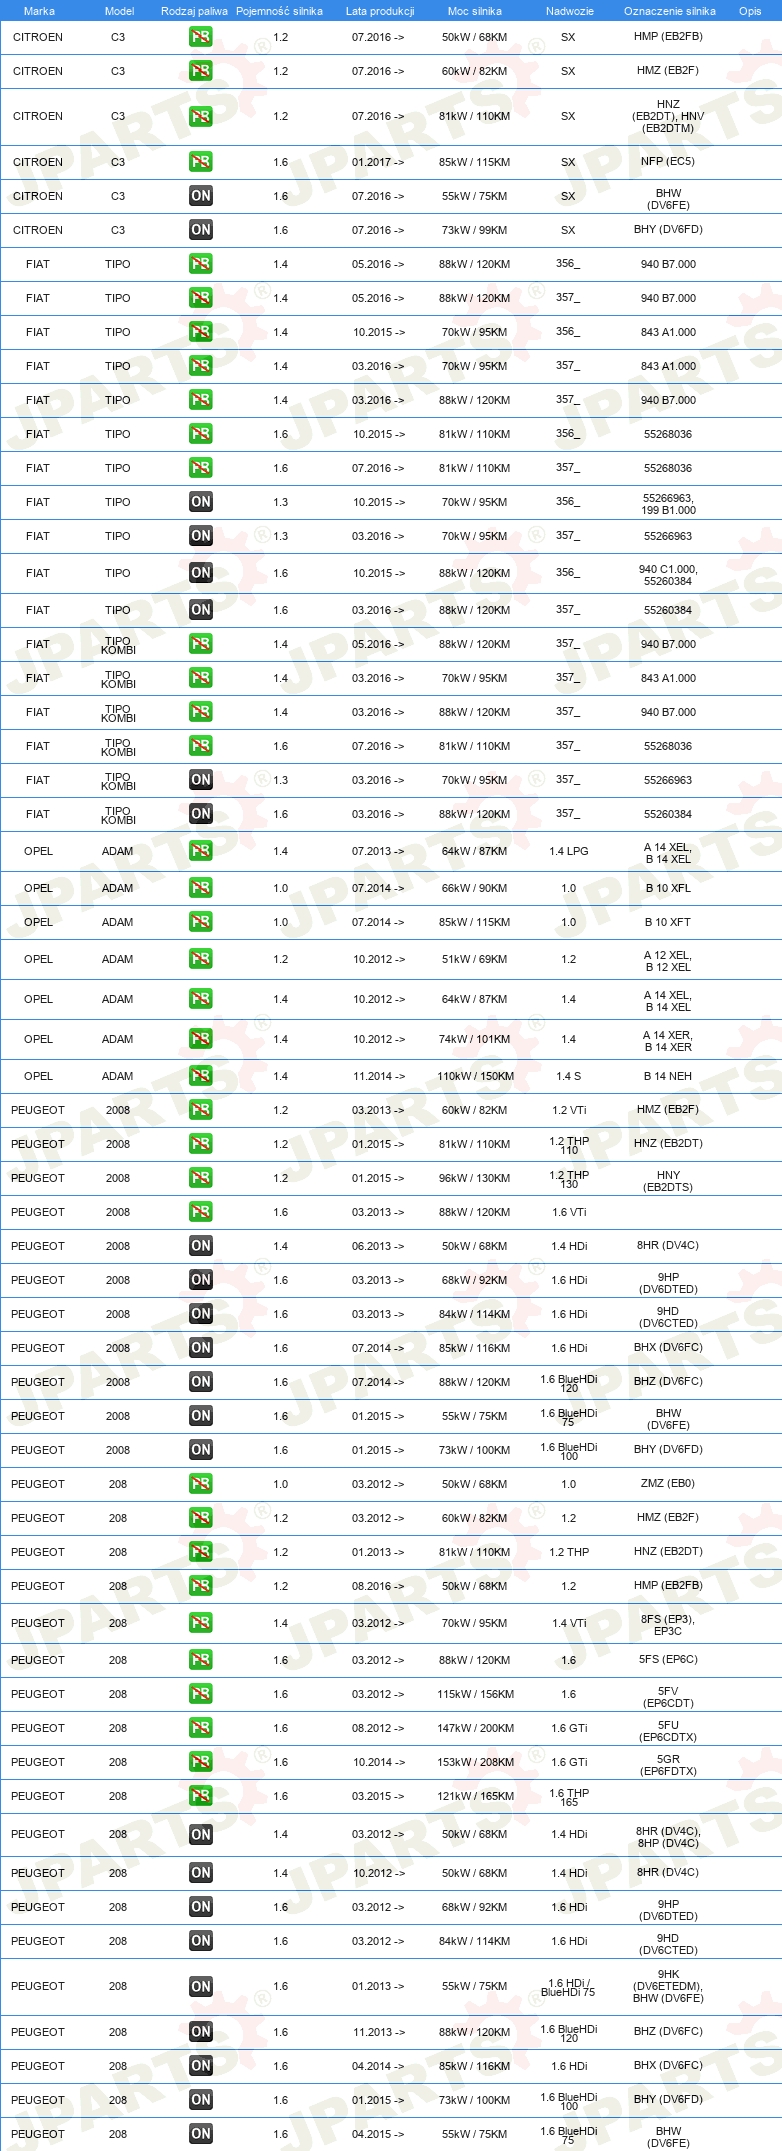Click PB icon in Opel Adam 1.4 LPG row
The image size is (782, 2151).
201,851
